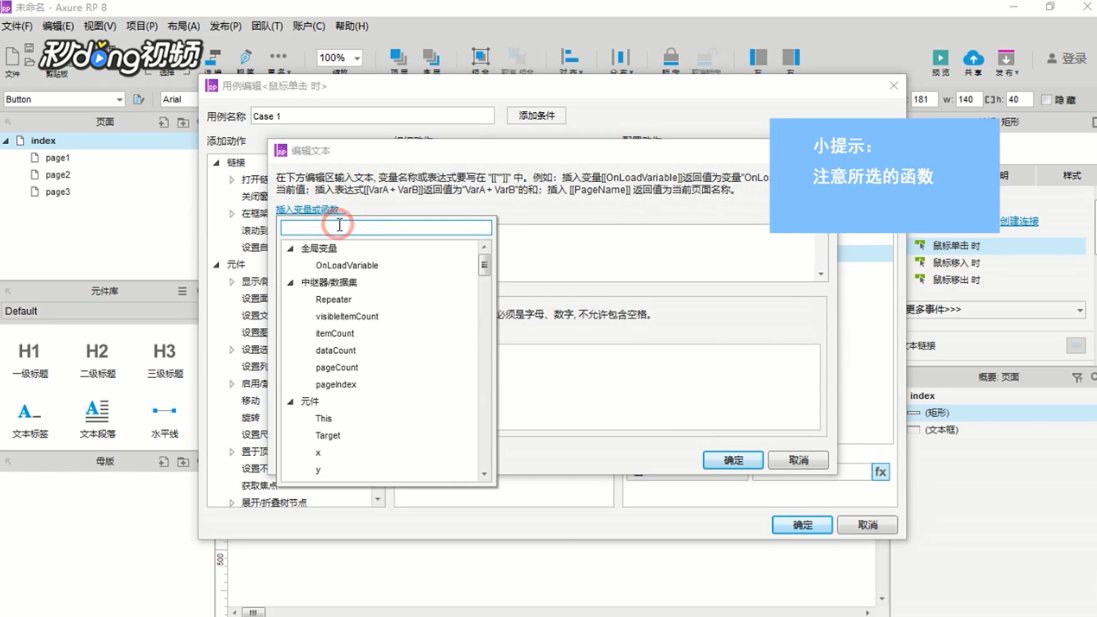Open the 编辑(E) menu
The image size is (1097, 617).
(58, 26)
